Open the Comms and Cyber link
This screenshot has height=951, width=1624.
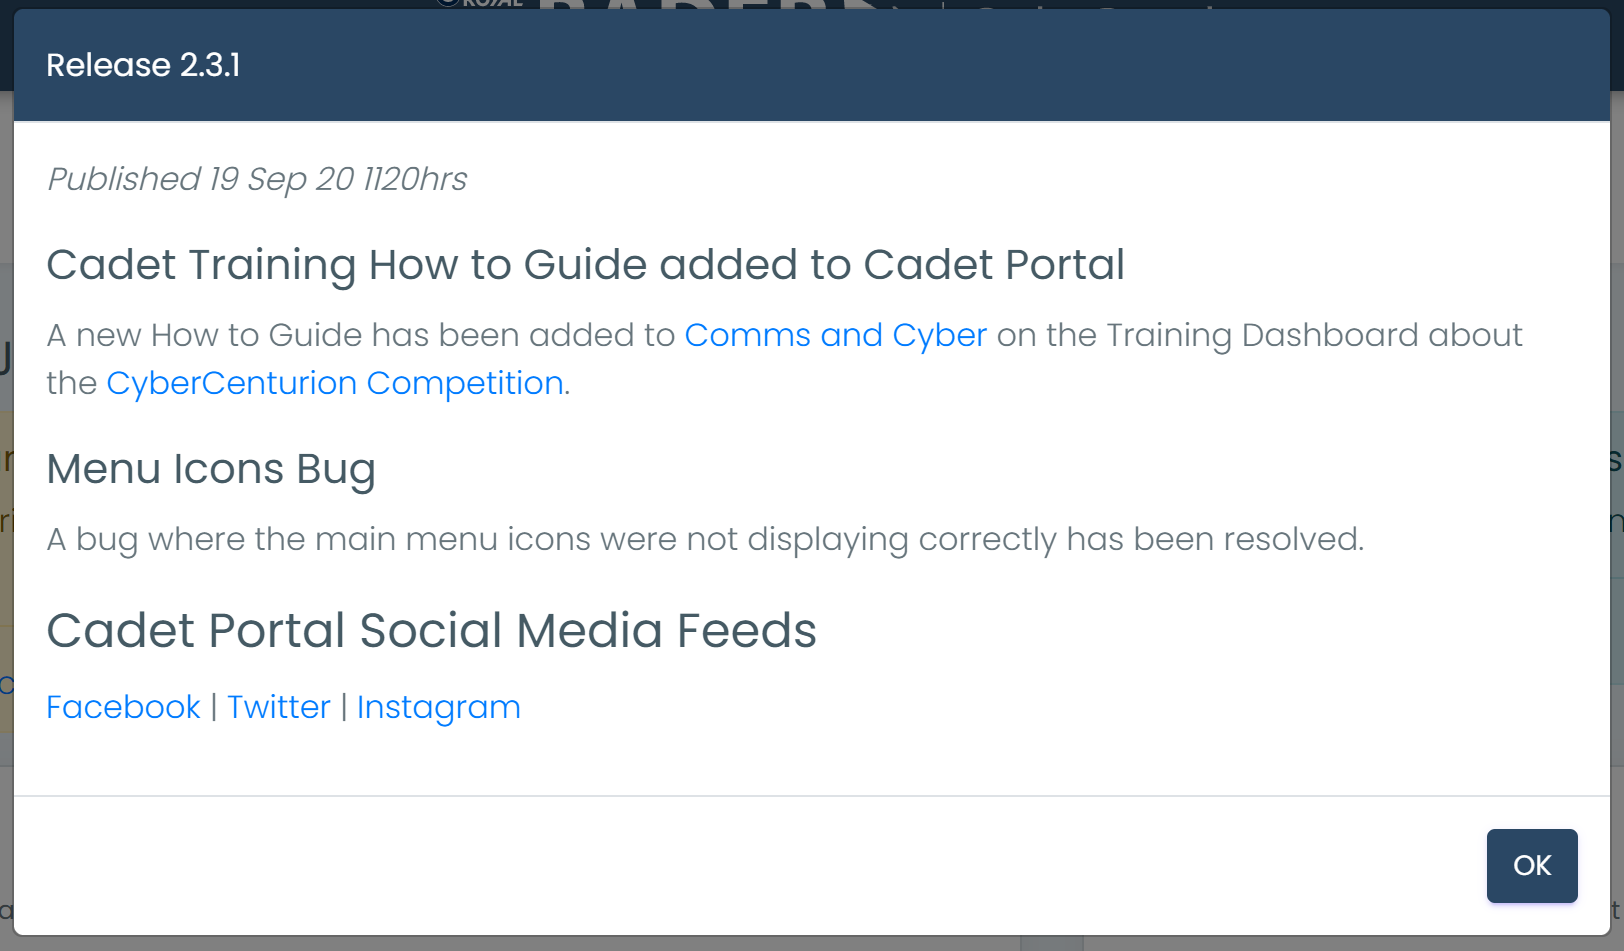(835, 335)
